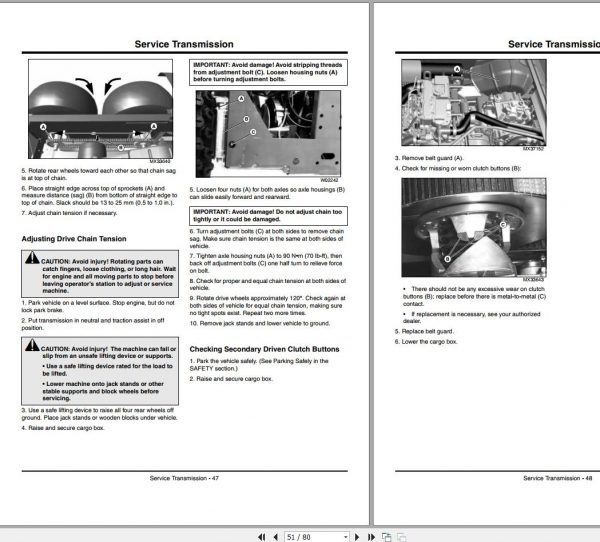Viewport: 600px width, 542px height.
Task: Click the clutch buttons close-up photo
Action: point(474,227)
